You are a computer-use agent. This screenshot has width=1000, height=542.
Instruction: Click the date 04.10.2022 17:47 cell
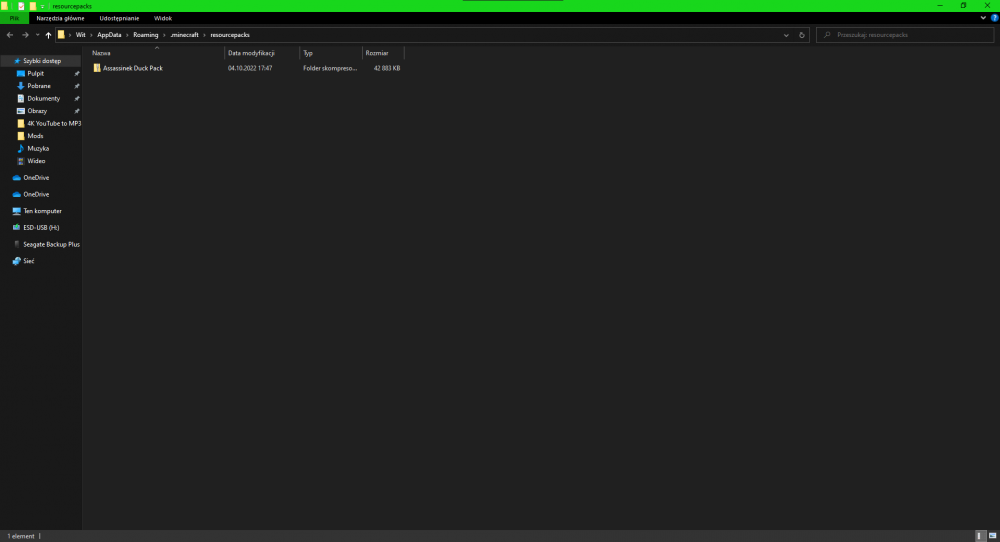(x=250, y=68)
